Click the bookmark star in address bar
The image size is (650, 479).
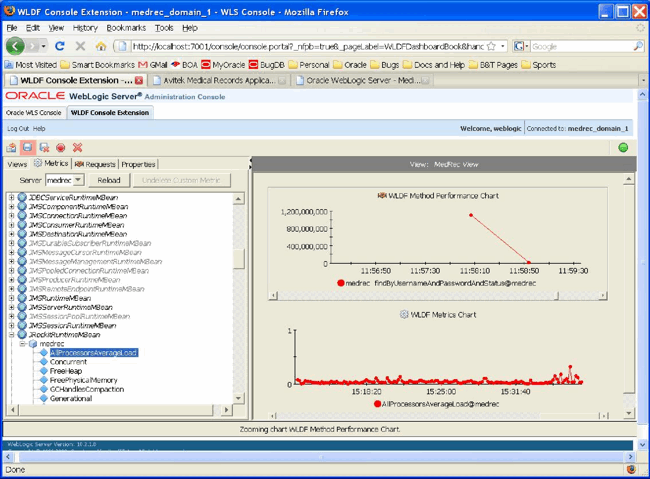[x=491, y=46]
